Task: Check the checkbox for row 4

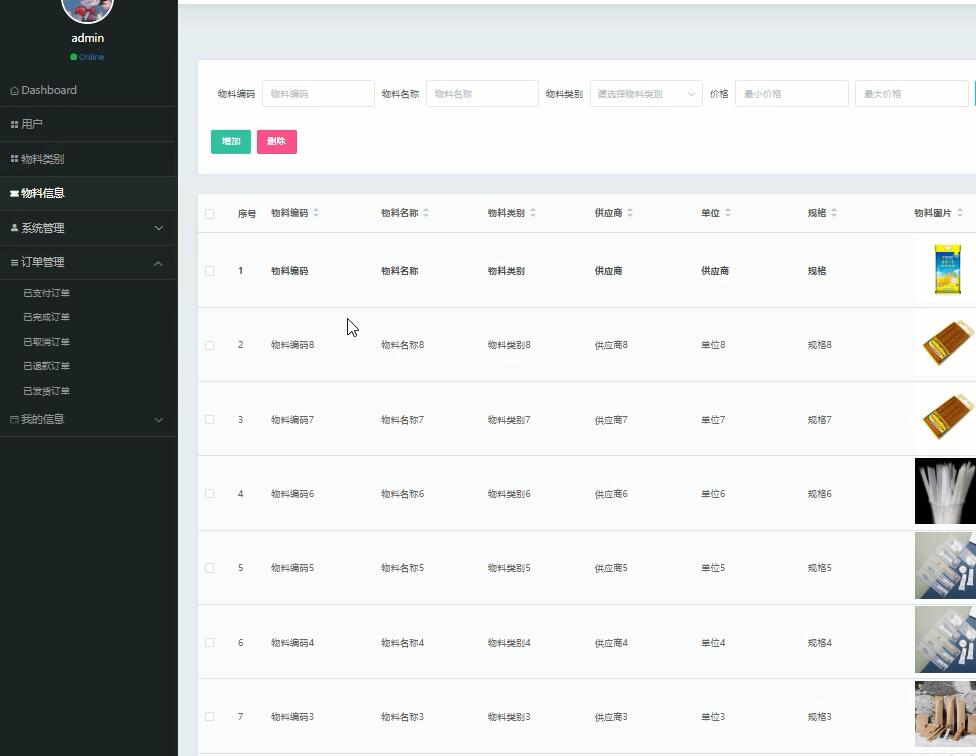Action: pyautogui.click(x=210, y=493)
